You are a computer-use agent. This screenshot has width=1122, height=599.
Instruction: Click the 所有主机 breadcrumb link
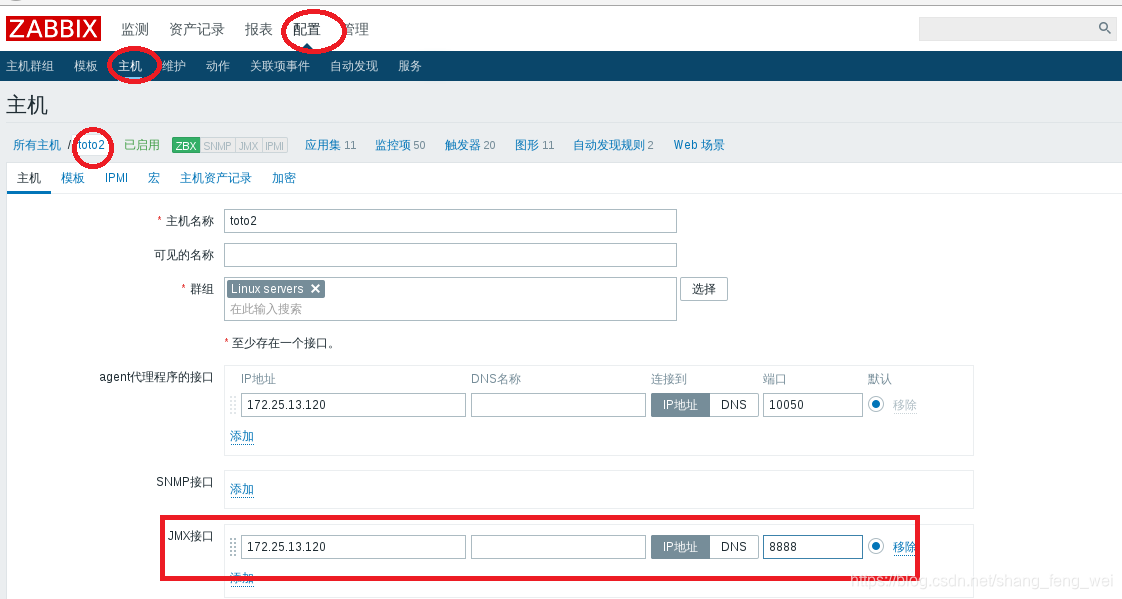[x=37, y=145]
